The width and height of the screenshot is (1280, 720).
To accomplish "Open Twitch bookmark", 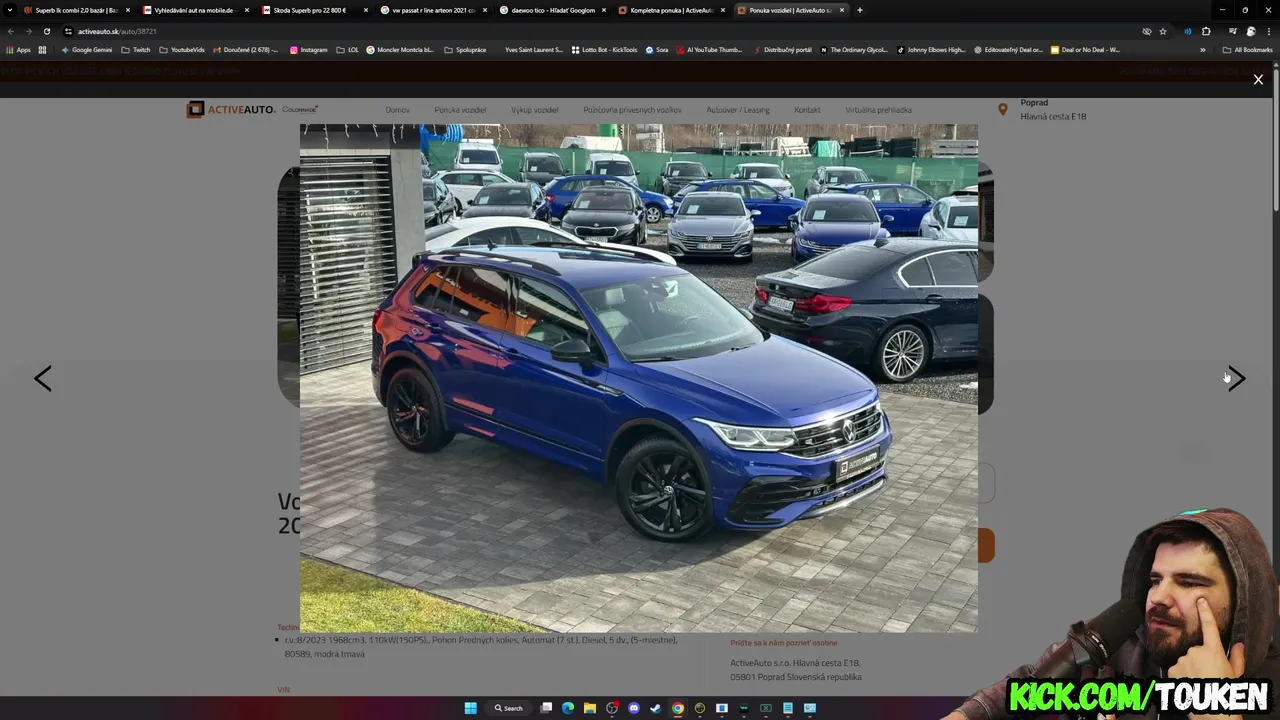I will point(135,50).
